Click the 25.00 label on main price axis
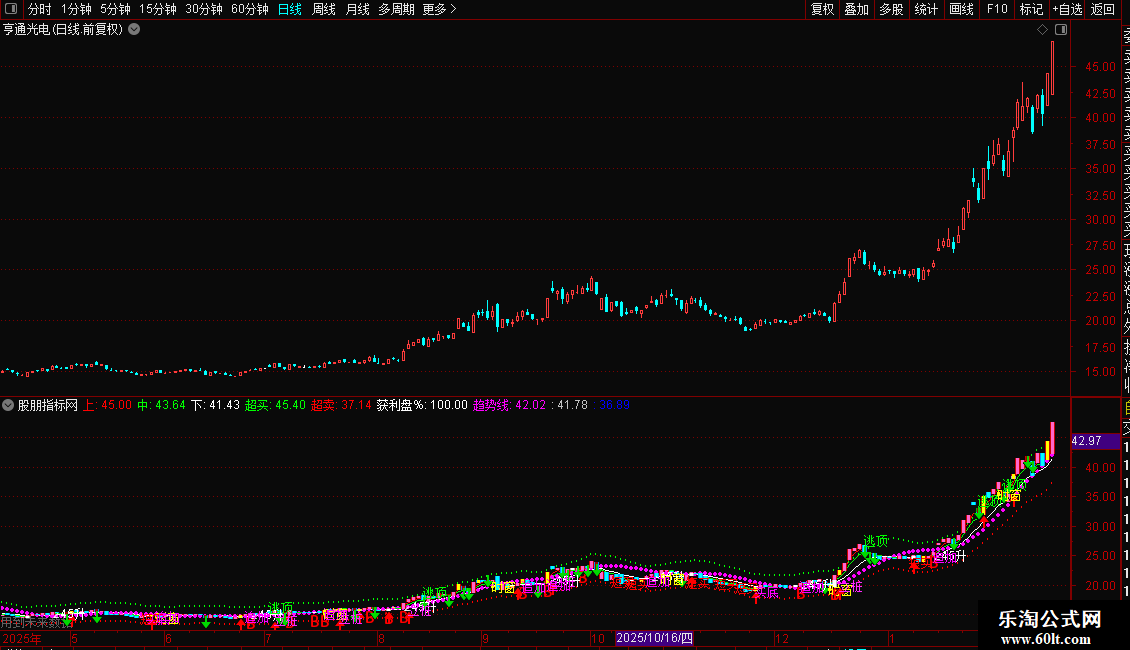The width and height of the screenshot is (1130, 650). pos(1100,270)
